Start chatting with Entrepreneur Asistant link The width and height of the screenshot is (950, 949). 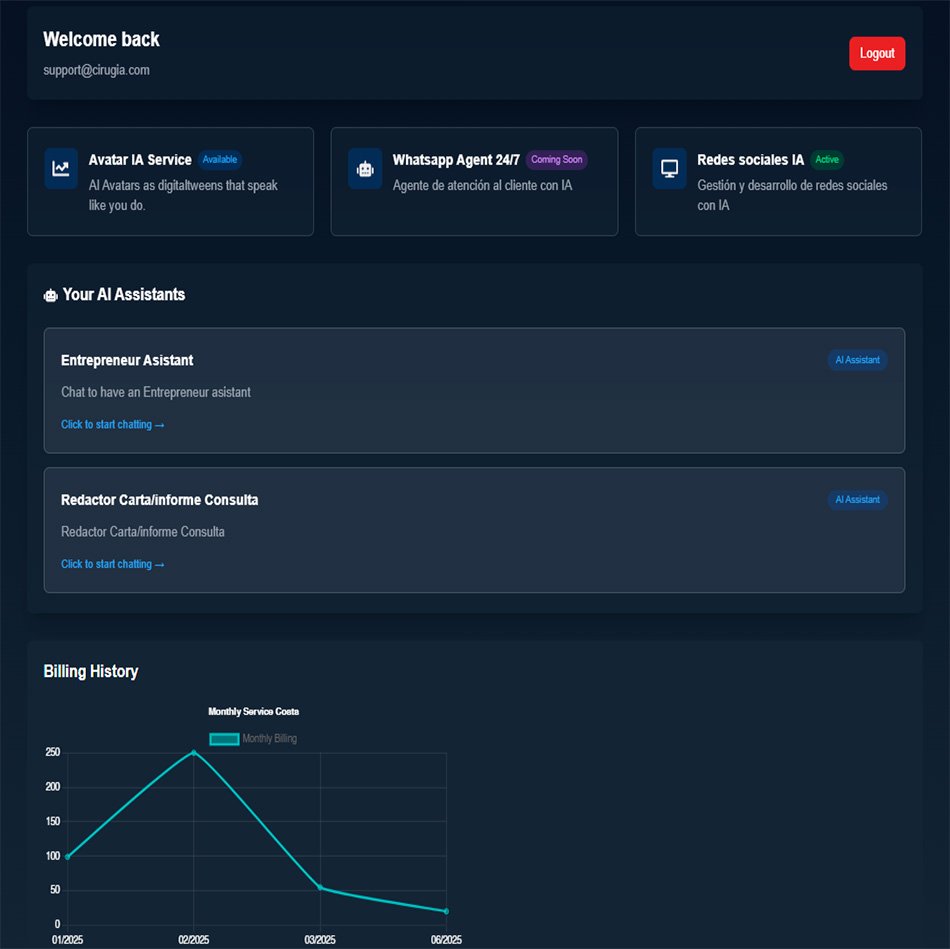click(x=112, y=425)
